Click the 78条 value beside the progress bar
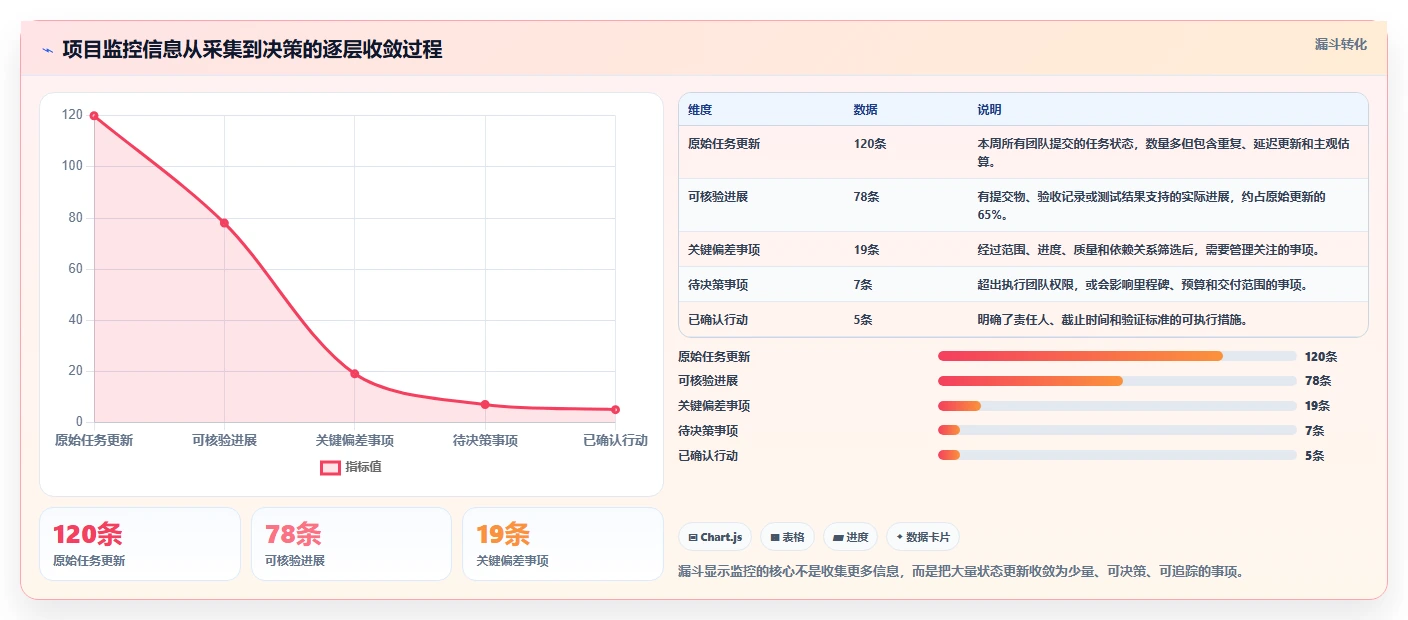Screen dimensions: 1408x620 pos(1318,381)
